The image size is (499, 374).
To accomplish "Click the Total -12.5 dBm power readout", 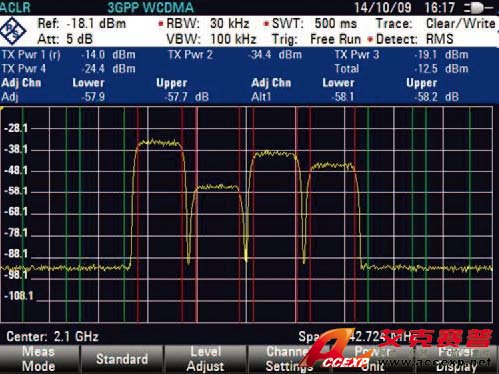I will point(401,69).
